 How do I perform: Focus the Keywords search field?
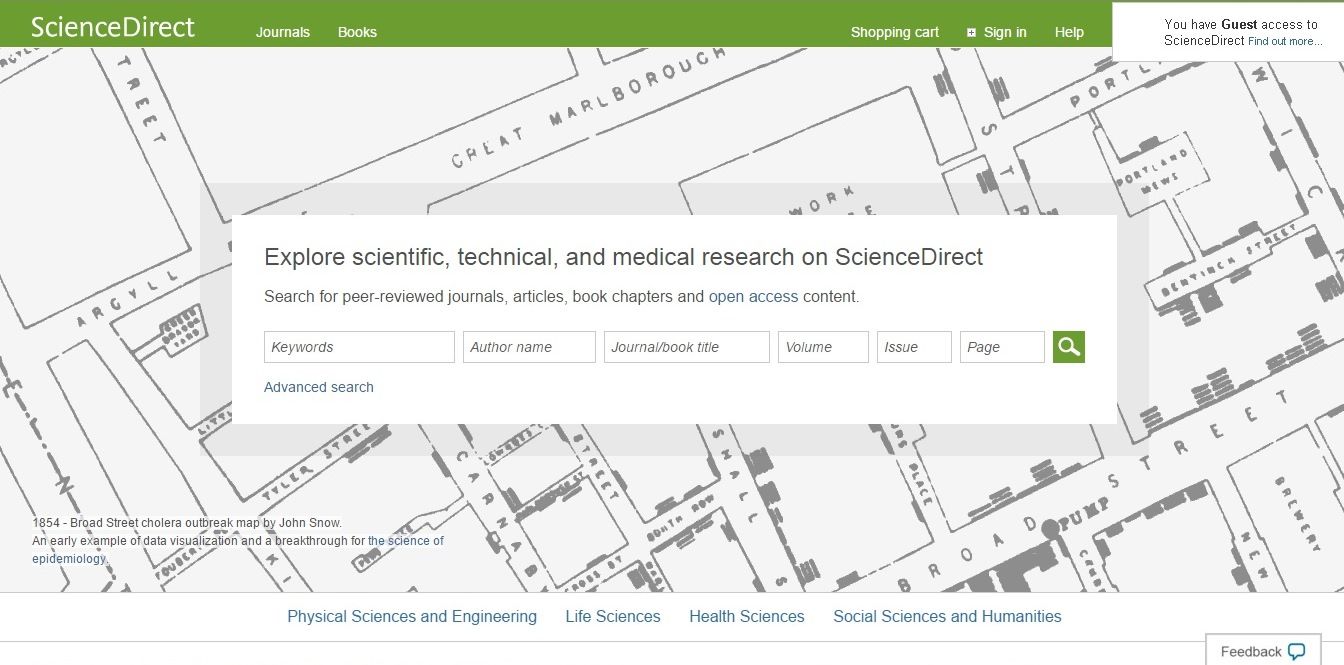coord(359,347)
